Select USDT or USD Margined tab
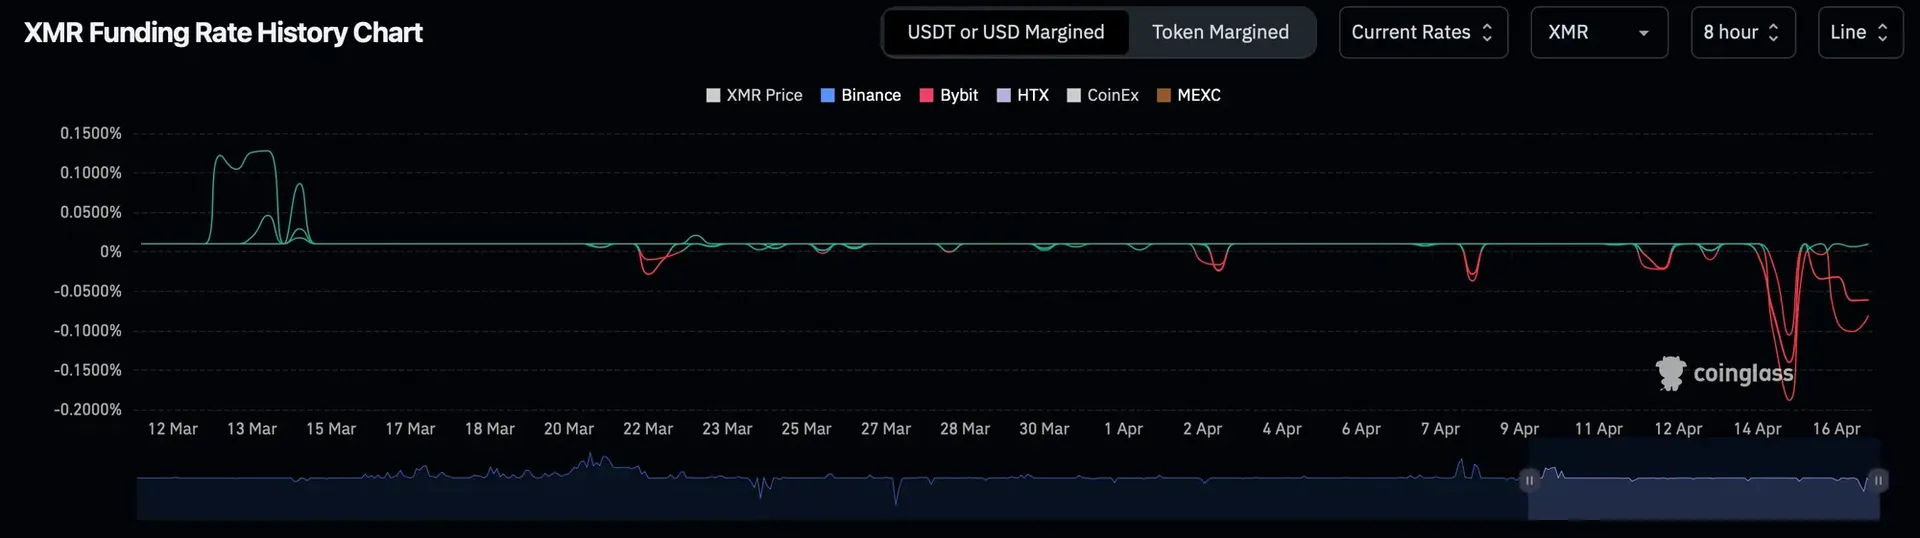1920x538 pixels. point(1005,32)
